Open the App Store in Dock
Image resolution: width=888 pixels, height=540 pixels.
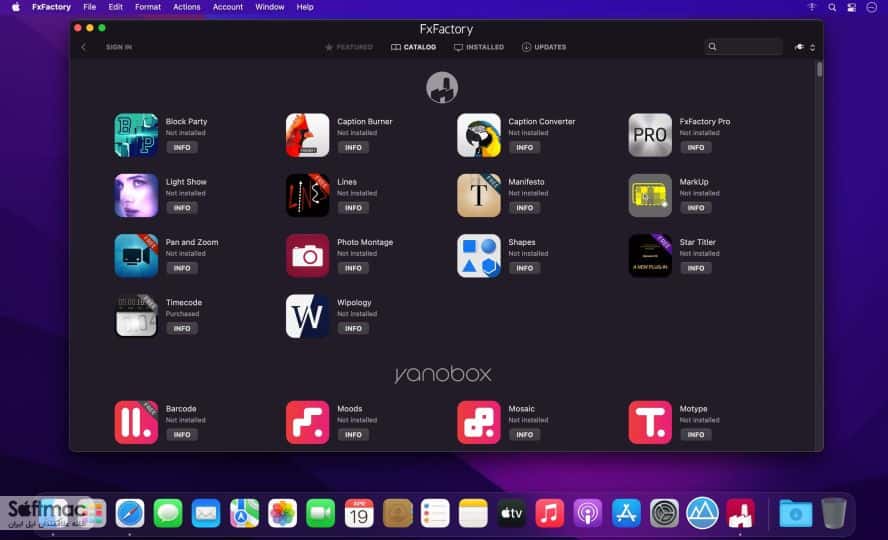coord(626,513)
